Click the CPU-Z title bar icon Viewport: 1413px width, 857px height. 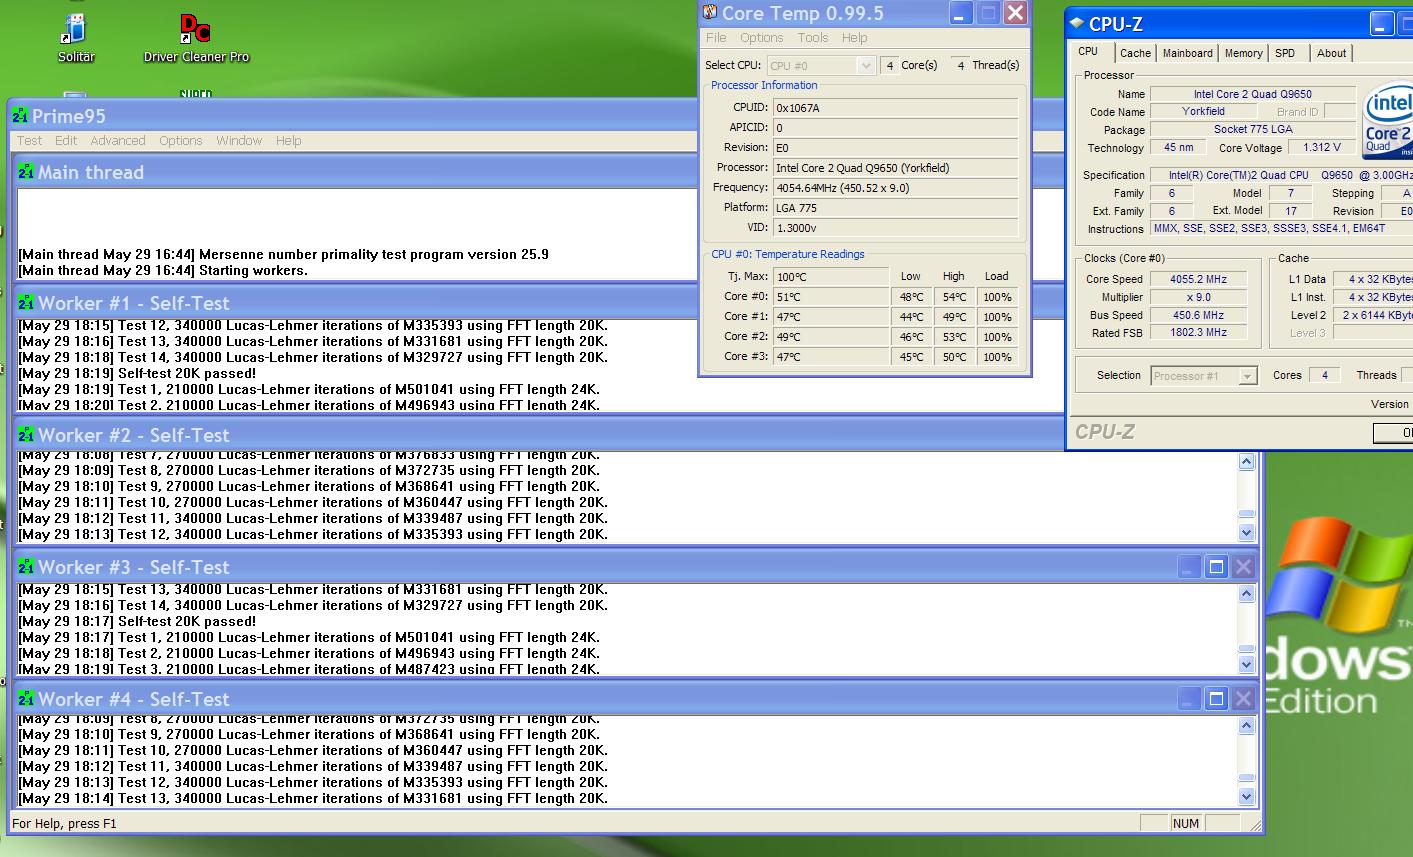(x=1076, y=24)
